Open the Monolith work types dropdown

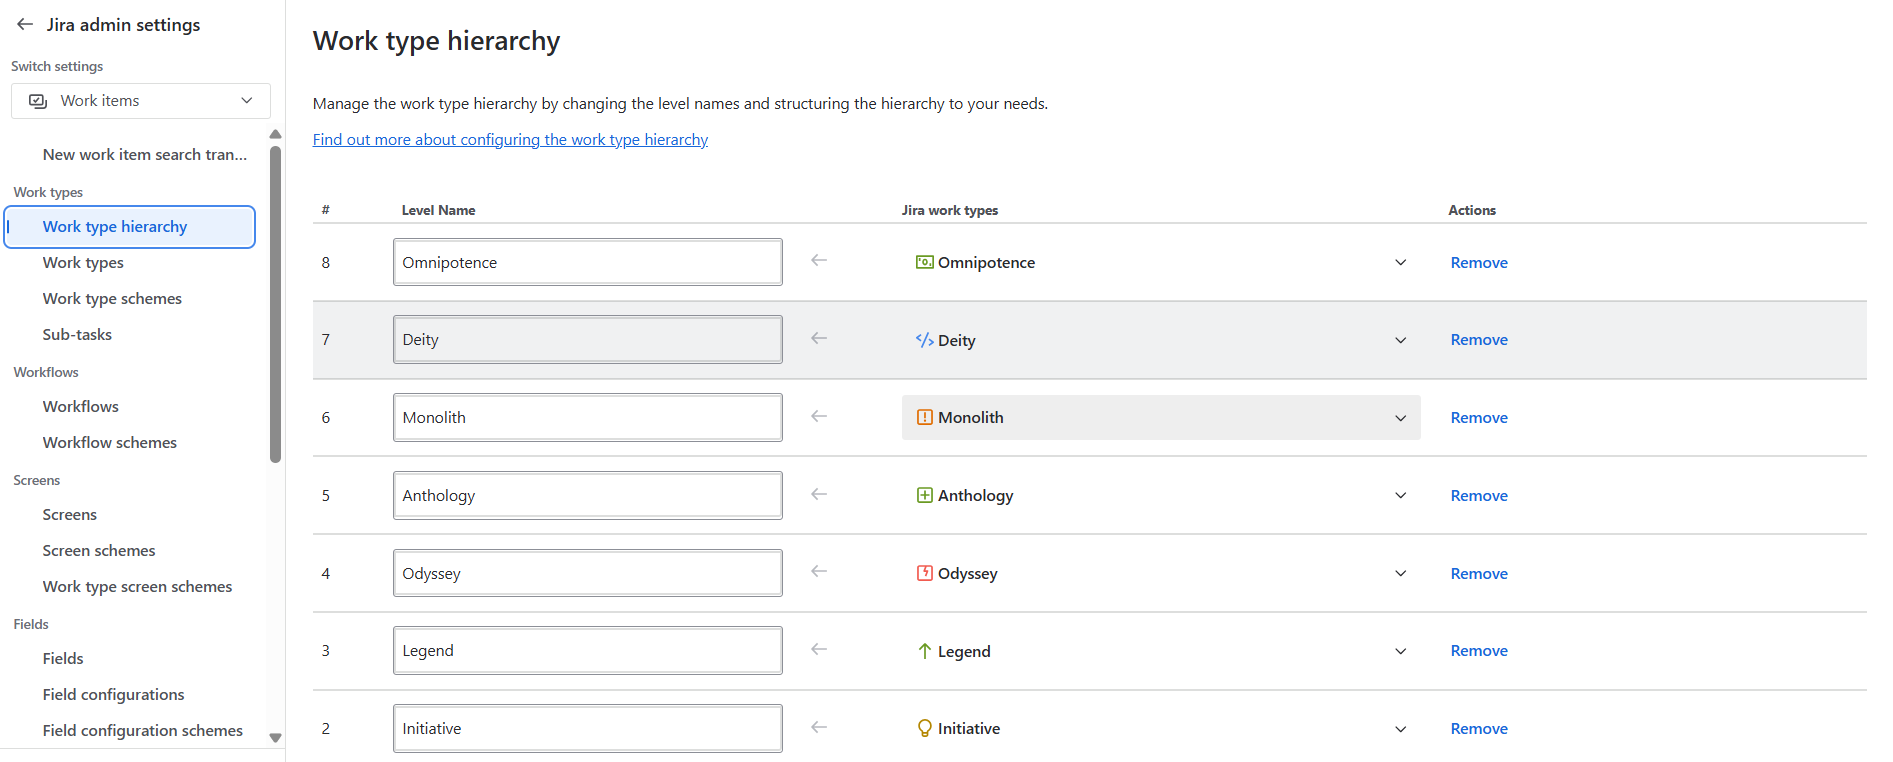(x=1401, y=418)
